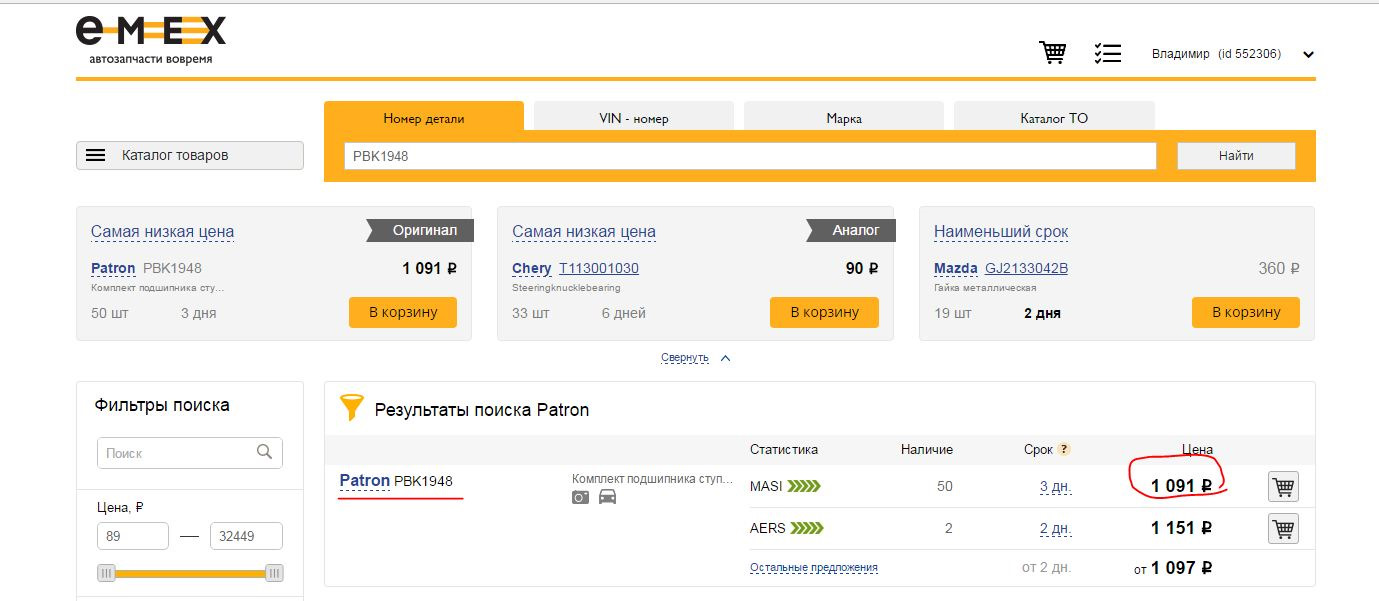Switch to the VIN - номер tab

click(x=633, y=118)
